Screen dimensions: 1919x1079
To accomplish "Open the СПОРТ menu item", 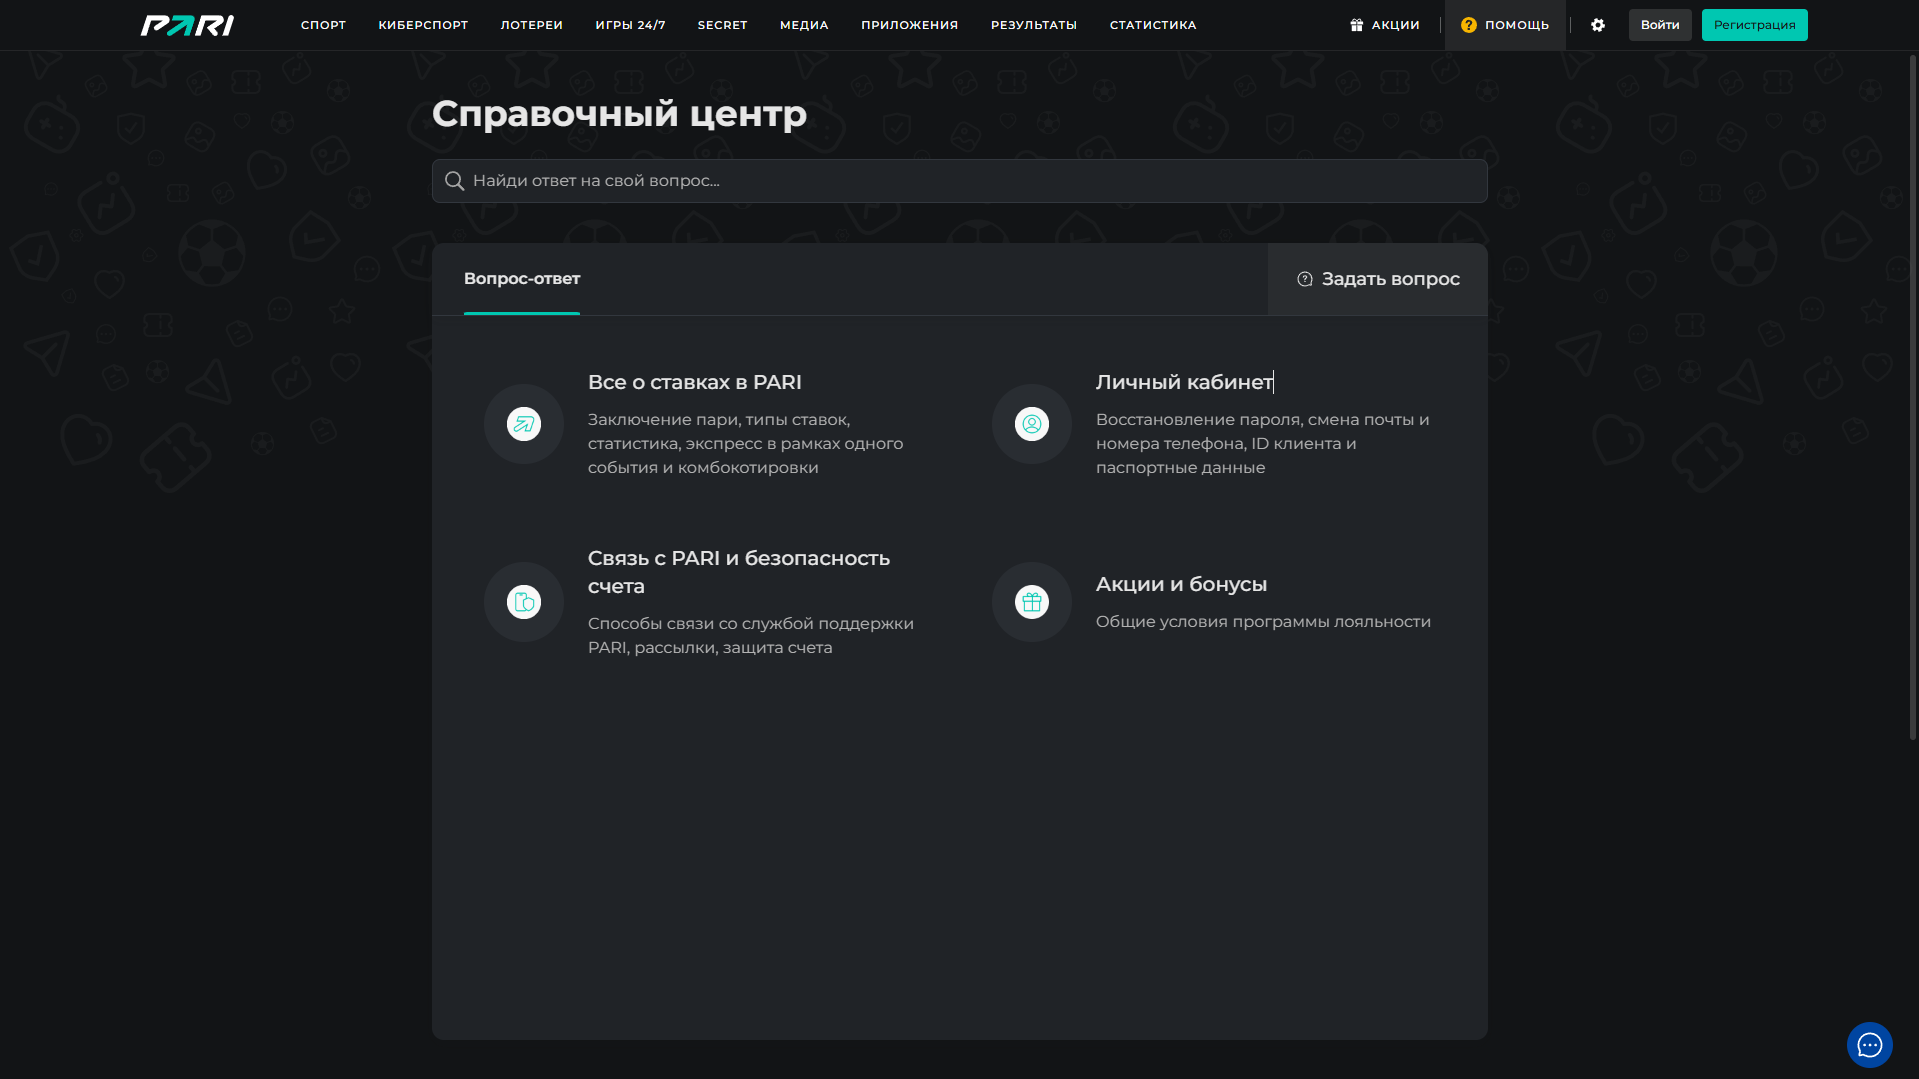I will pyautogui.click(x=323, y=25).
